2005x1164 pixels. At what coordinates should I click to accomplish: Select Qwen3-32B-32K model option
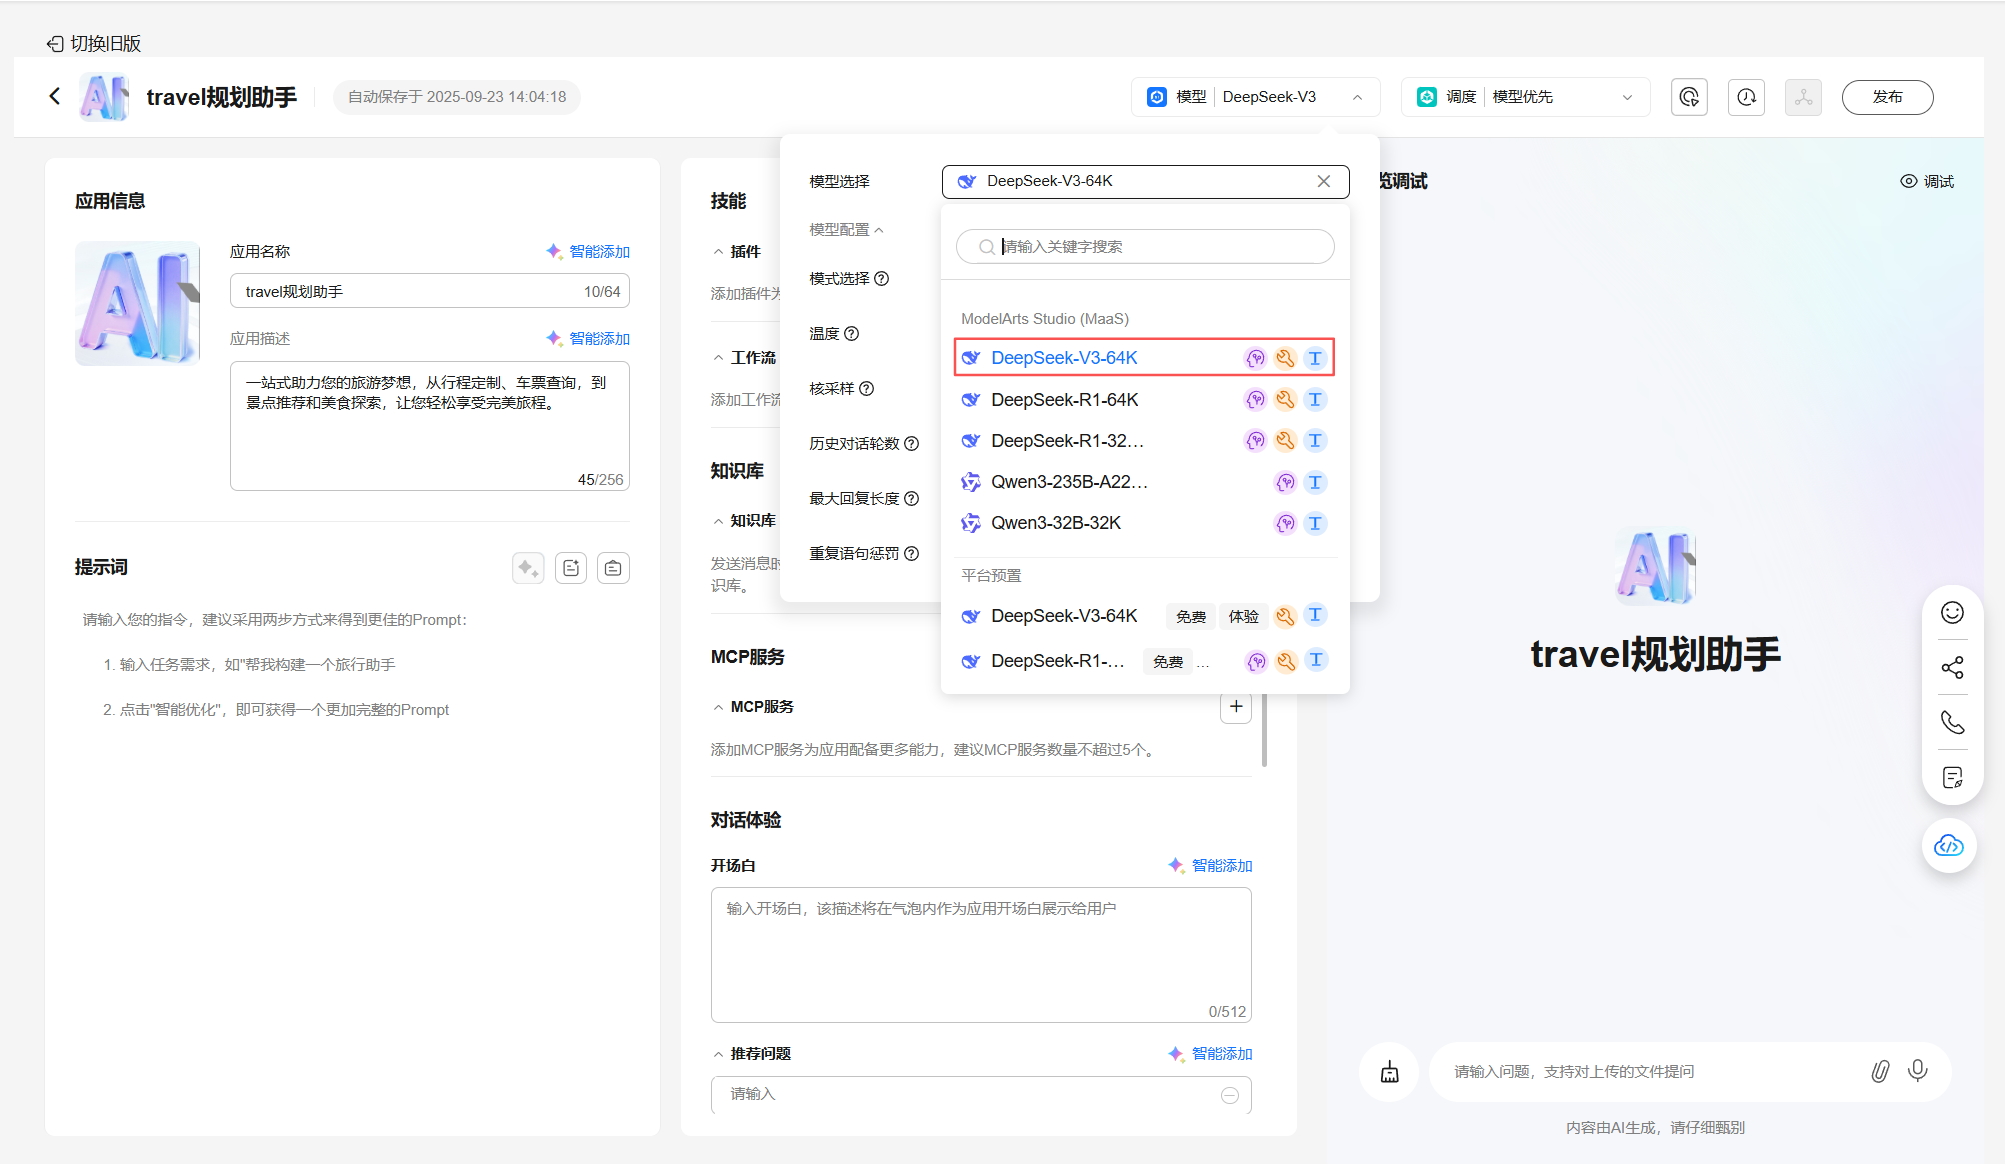click(1055, 523)
